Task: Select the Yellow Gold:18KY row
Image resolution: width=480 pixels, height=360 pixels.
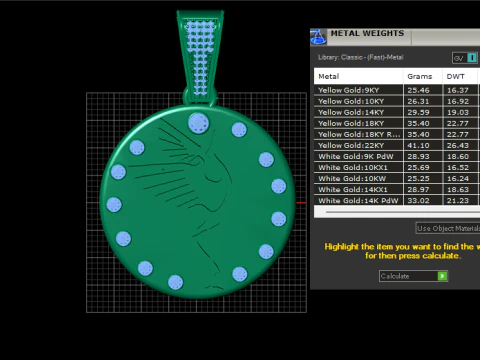Action: pyautogui.click(x=397, y=123)
